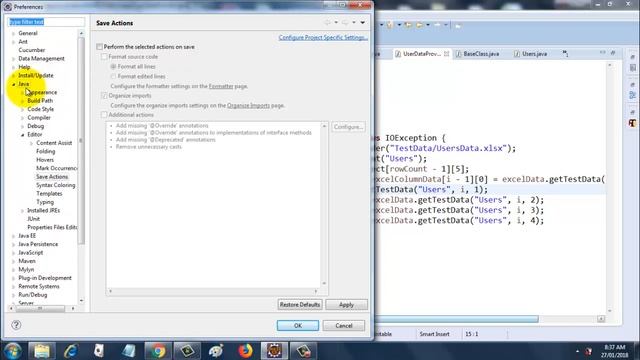
Task: Collapse the Java preferences node
Action: point(13,84)
